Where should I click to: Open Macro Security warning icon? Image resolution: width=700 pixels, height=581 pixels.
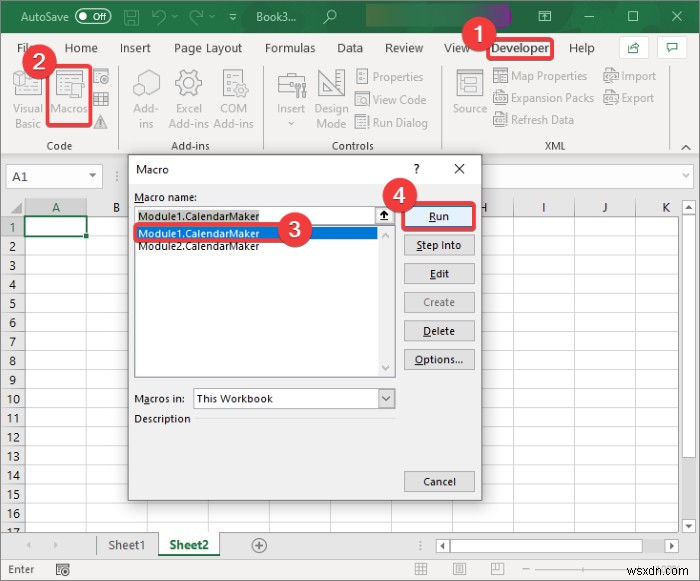[100, 121]
